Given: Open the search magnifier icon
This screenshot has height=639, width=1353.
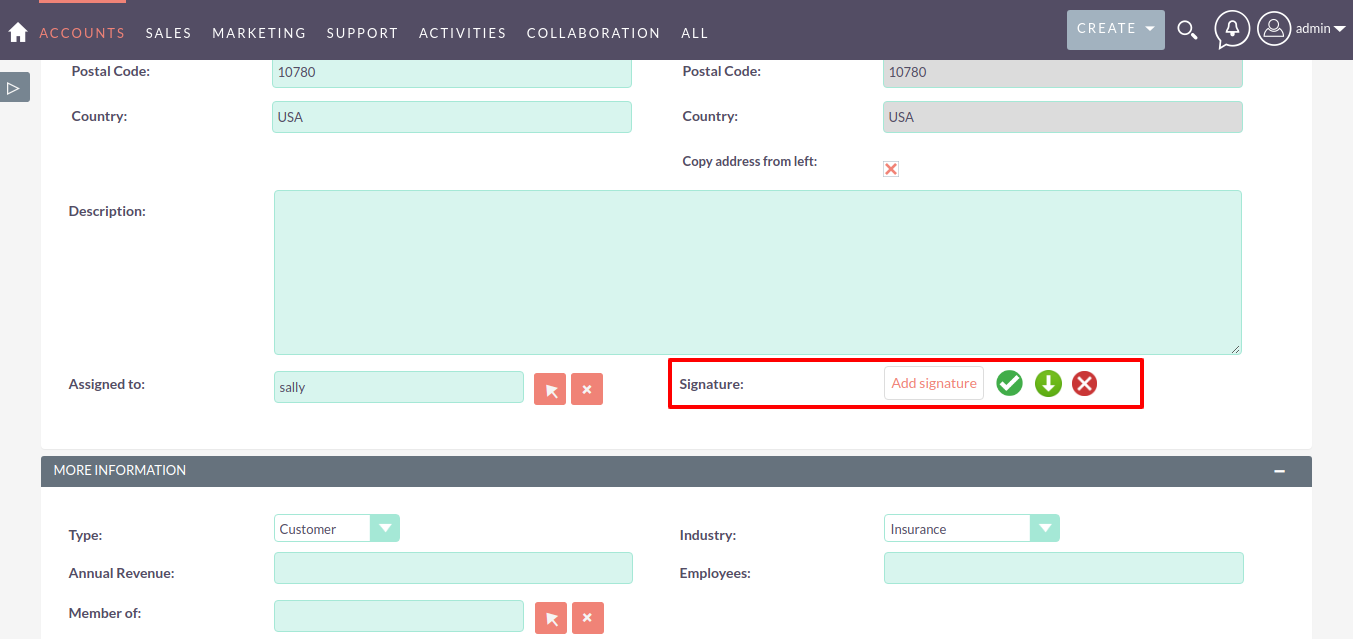Looking at the screenshot, I should coord(1187,30).
